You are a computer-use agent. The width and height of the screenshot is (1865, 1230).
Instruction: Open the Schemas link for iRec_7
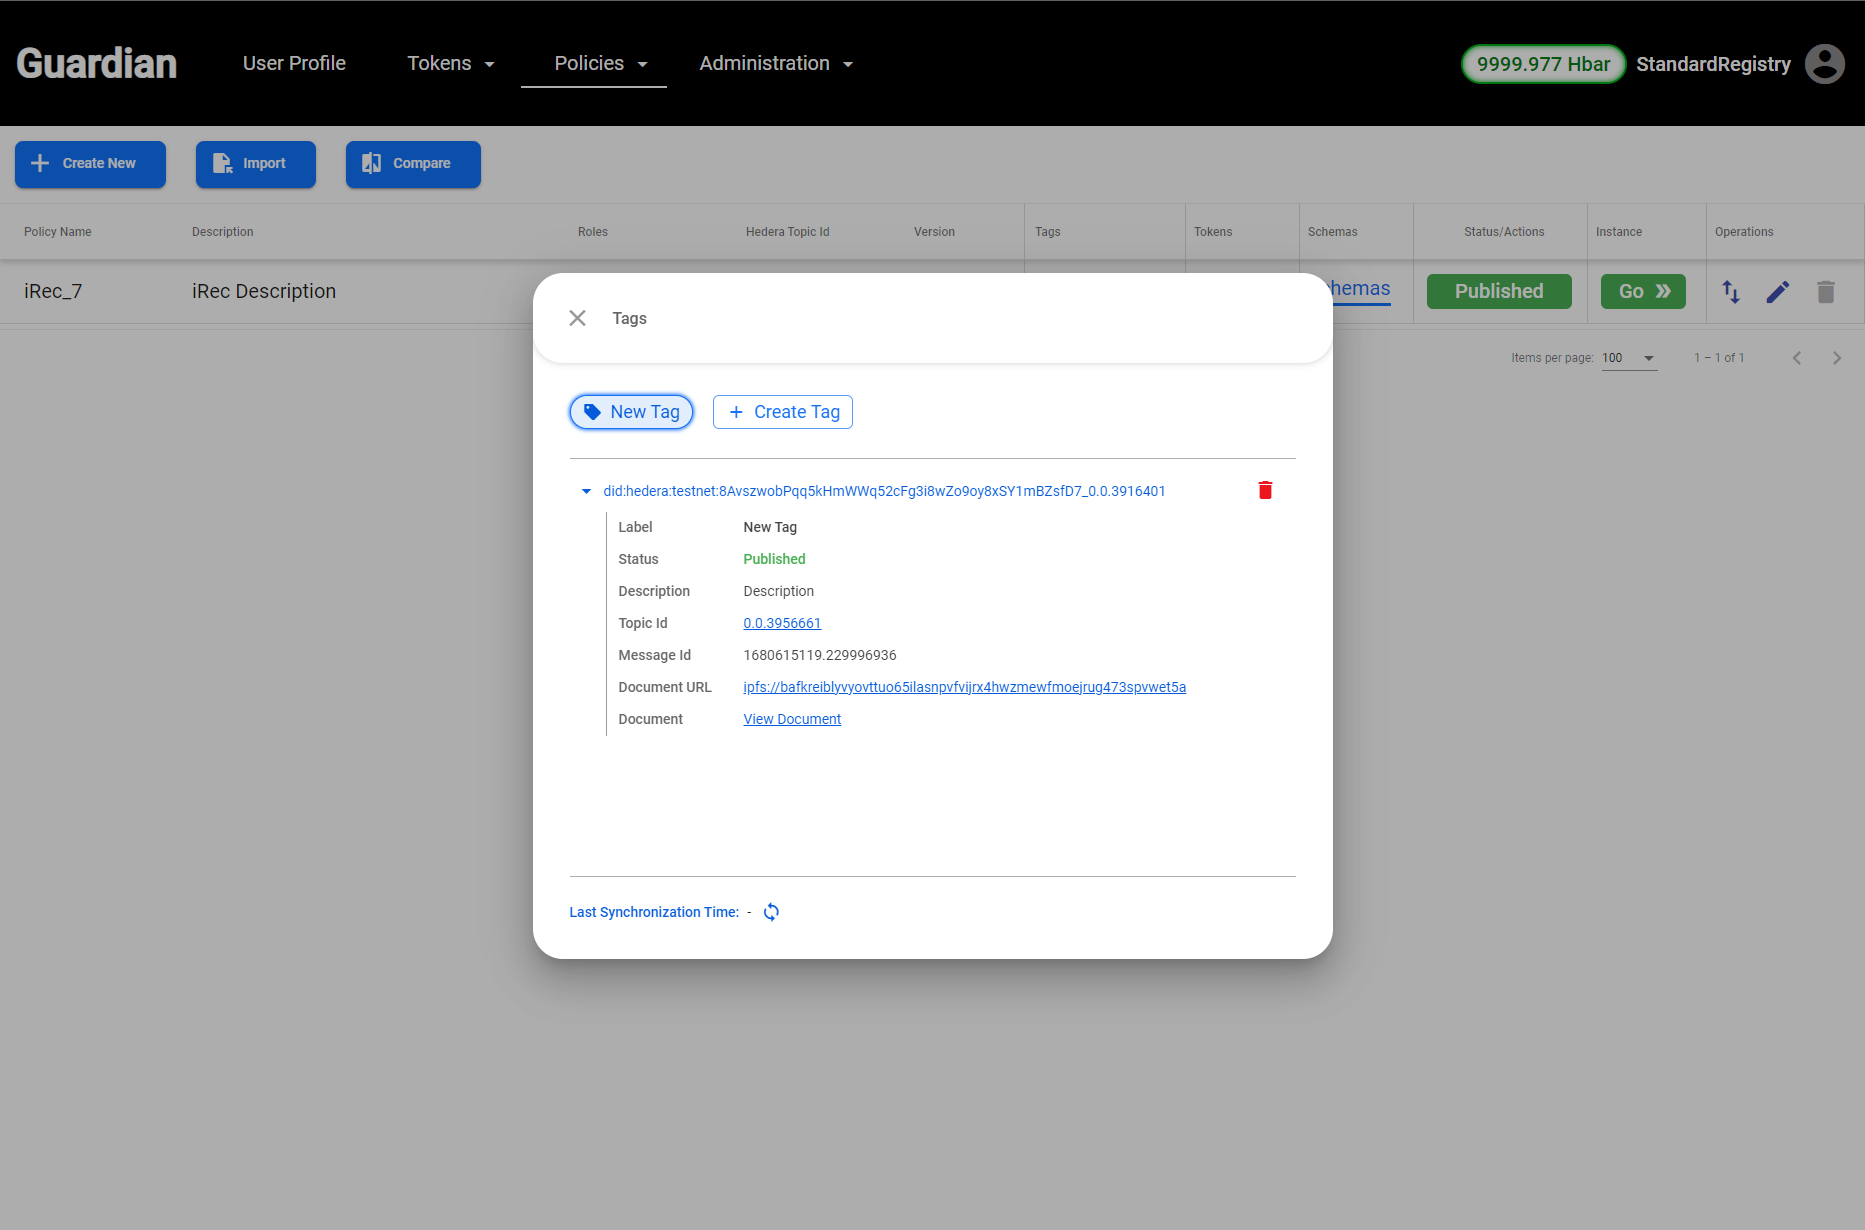coord(1361,289)
